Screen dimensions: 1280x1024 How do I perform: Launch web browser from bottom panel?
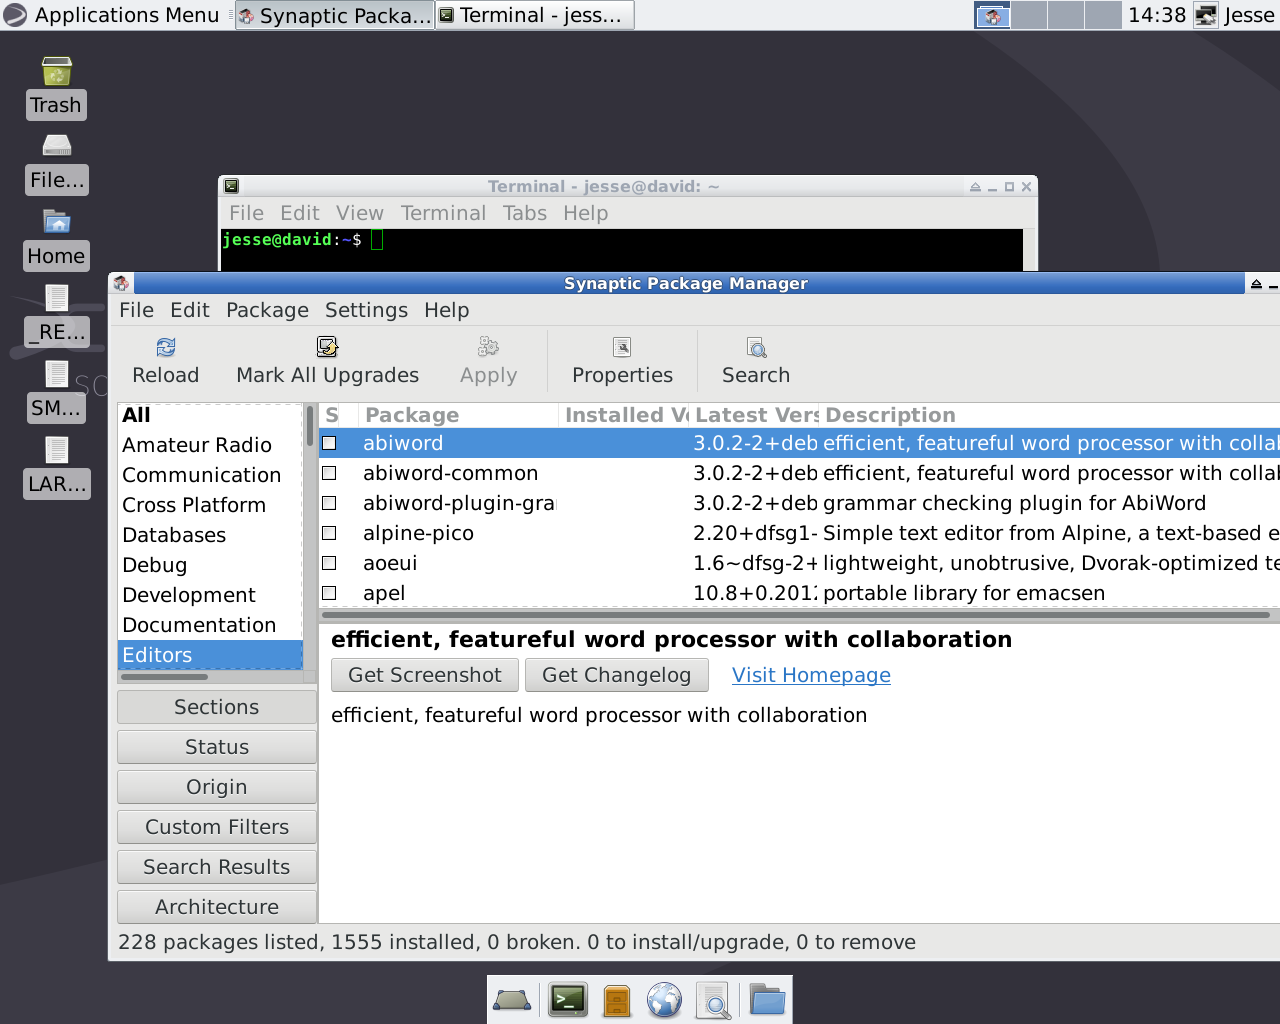664,1000
